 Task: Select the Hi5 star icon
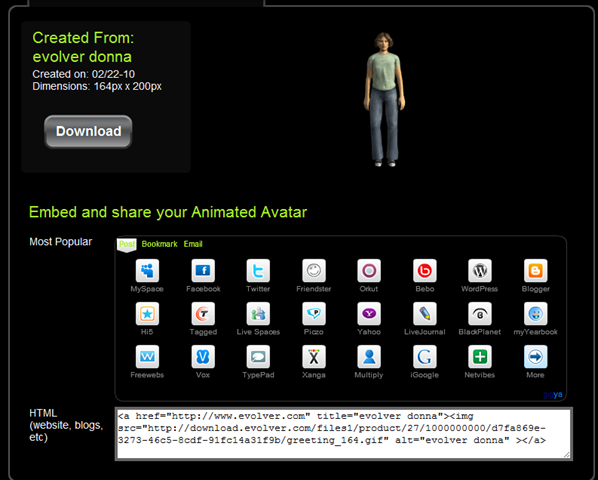coord(147,314)
